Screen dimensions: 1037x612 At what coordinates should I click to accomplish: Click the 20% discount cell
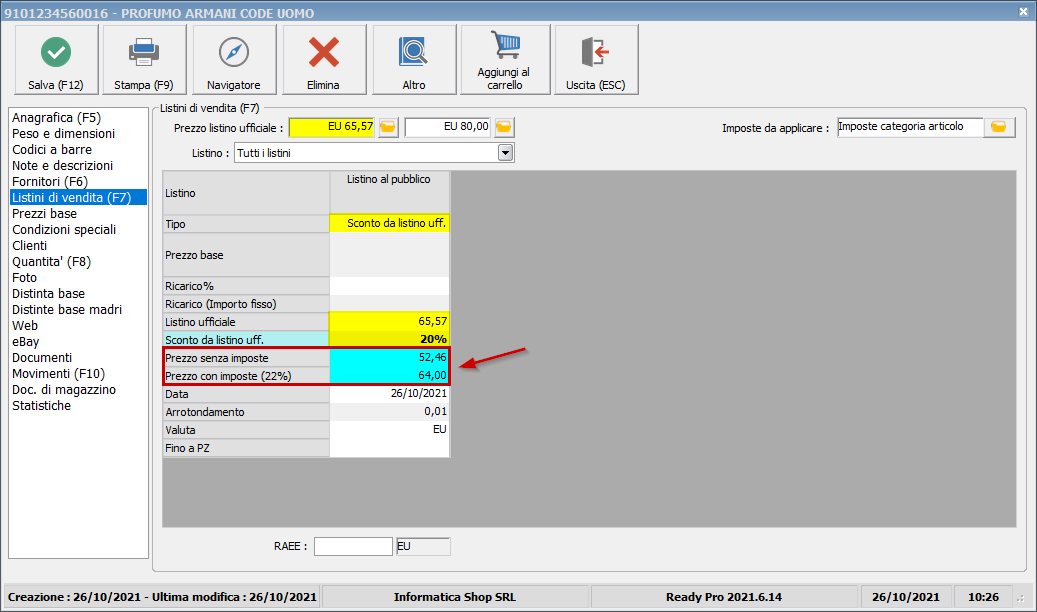389,339
